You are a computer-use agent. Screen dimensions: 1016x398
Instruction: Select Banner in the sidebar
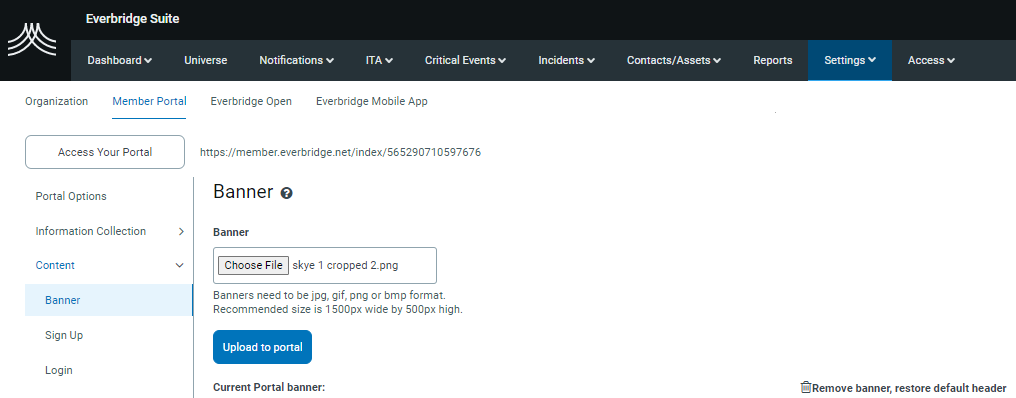click(x=109, y=300)
